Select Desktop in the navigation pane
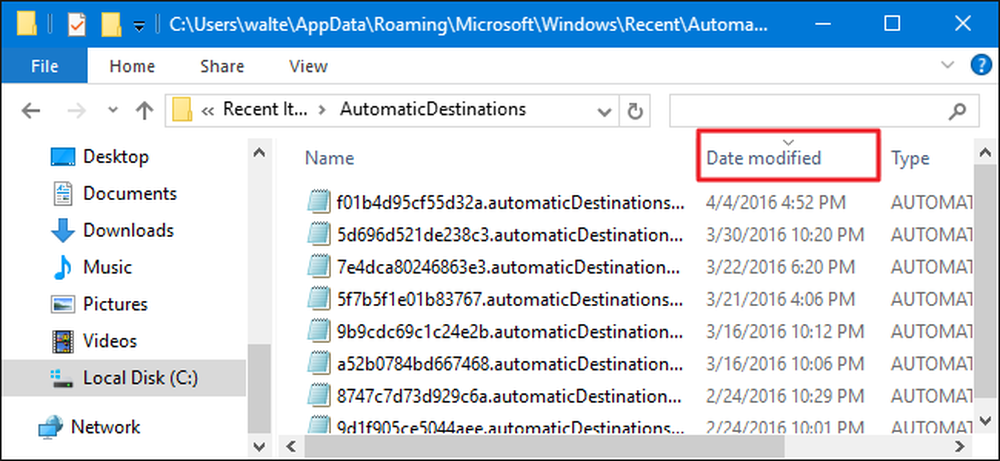Viewport: 1000px width, 461px height. (115, 156)
